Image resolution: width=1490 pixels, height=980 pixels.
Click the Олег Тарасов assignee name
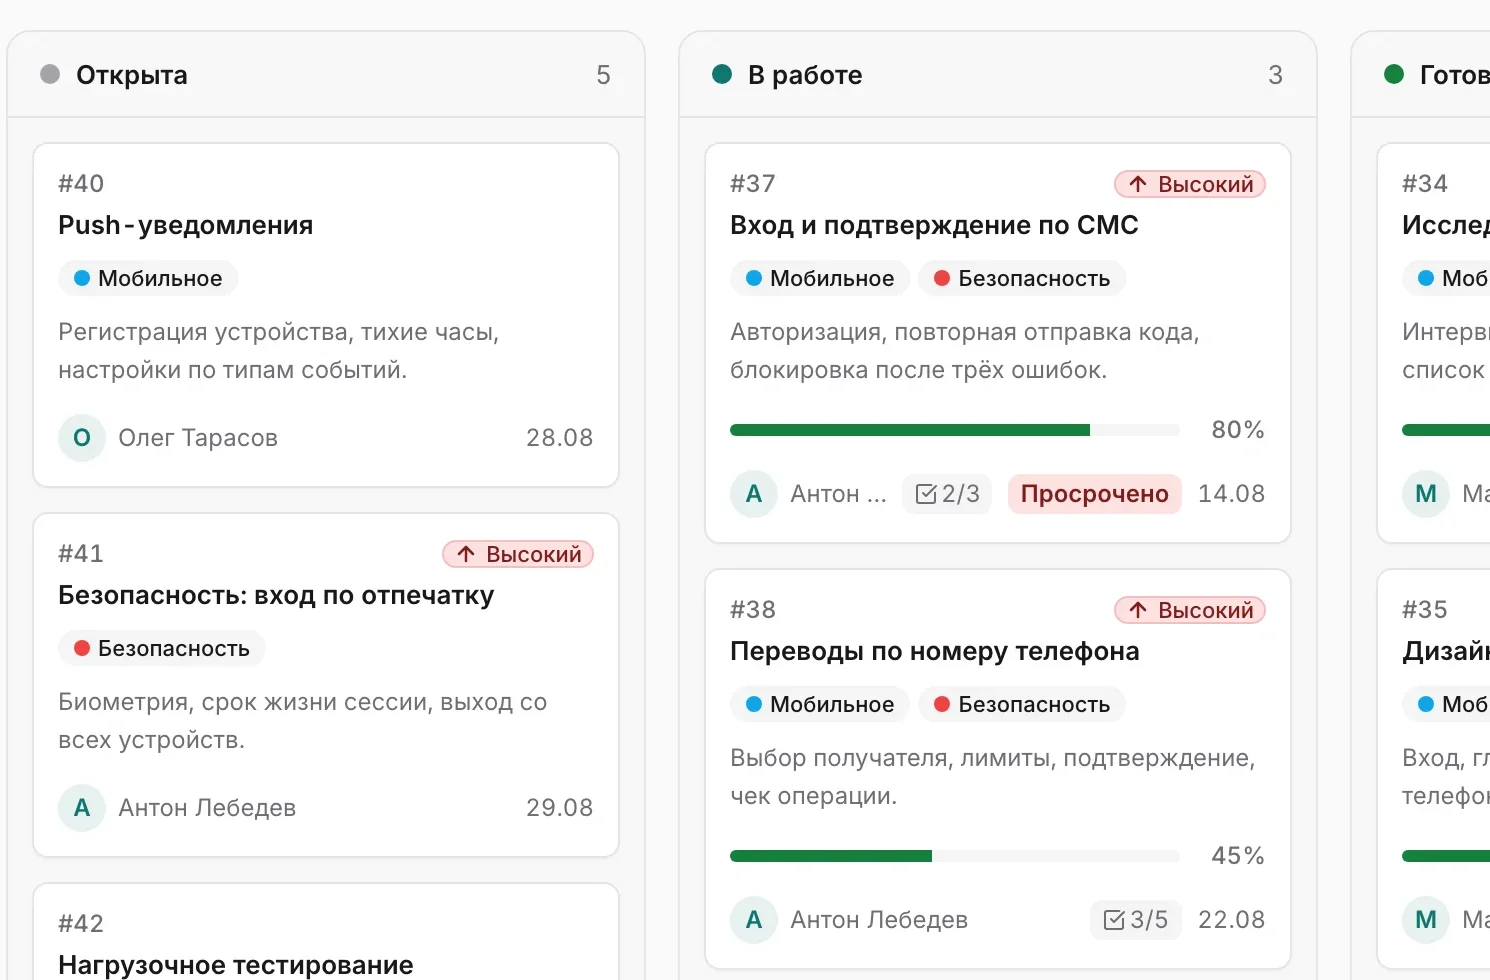click(198, 438)
